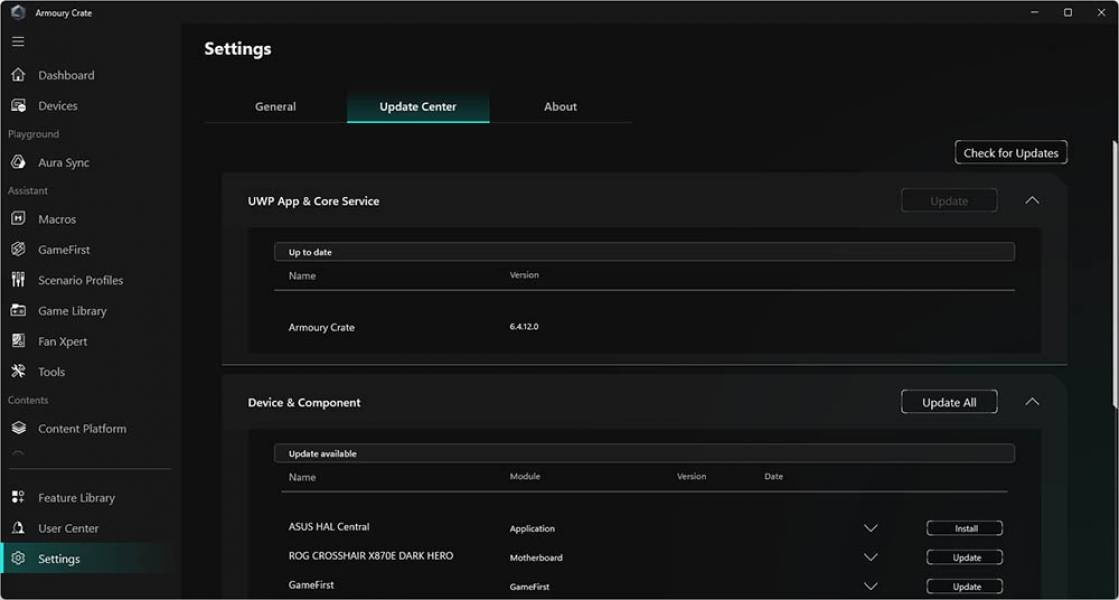1119x600 pixels.
Task: Click the Update available status bar
Action: [x=644, y=453]
